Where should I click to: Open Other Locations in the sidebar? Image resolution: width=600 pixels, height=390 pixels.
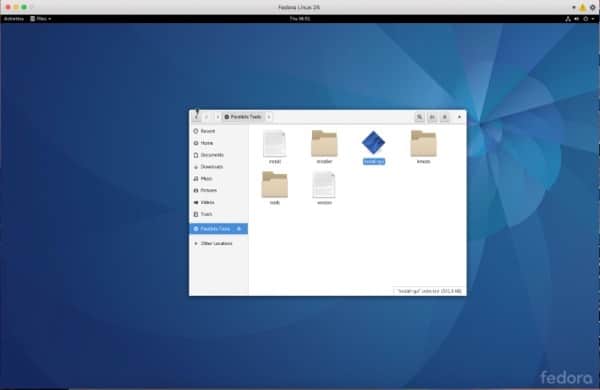click(x=218, y=243)
